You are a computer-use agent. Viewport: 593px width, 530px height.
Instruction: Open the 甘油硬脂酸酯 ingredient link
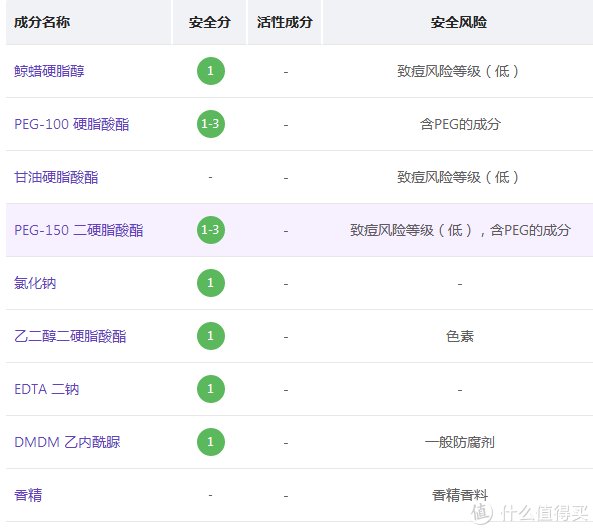click(x=56, y=177)
